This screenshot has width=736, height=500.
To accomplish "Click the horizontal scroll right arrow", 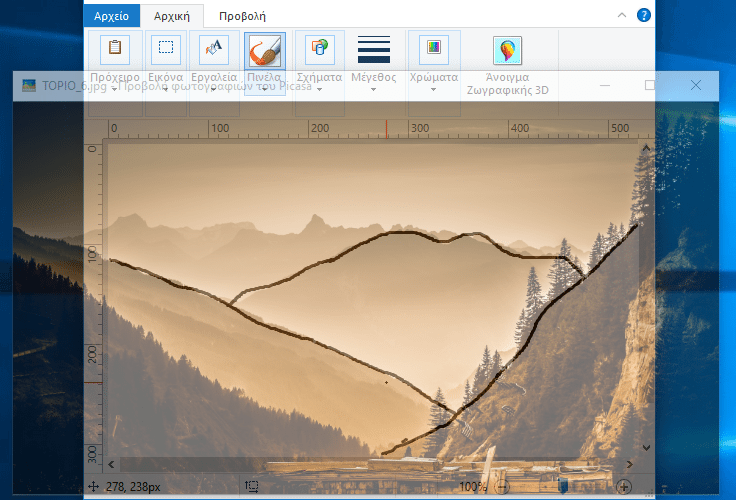I will coord(630,464).
